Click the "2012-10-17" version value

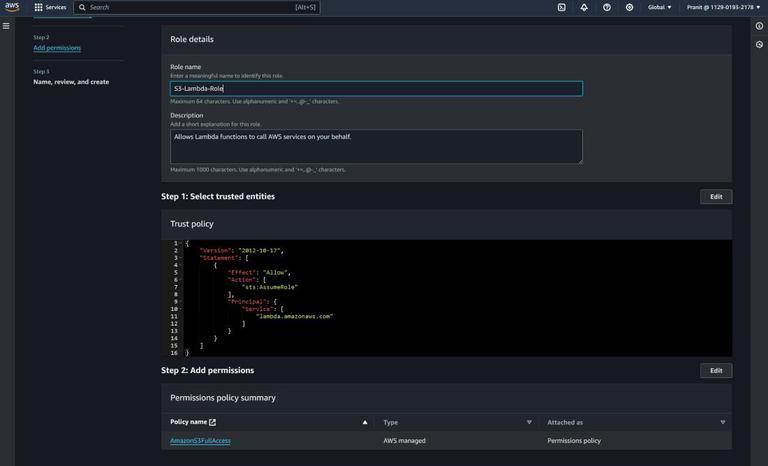click(x=260, y=250)
